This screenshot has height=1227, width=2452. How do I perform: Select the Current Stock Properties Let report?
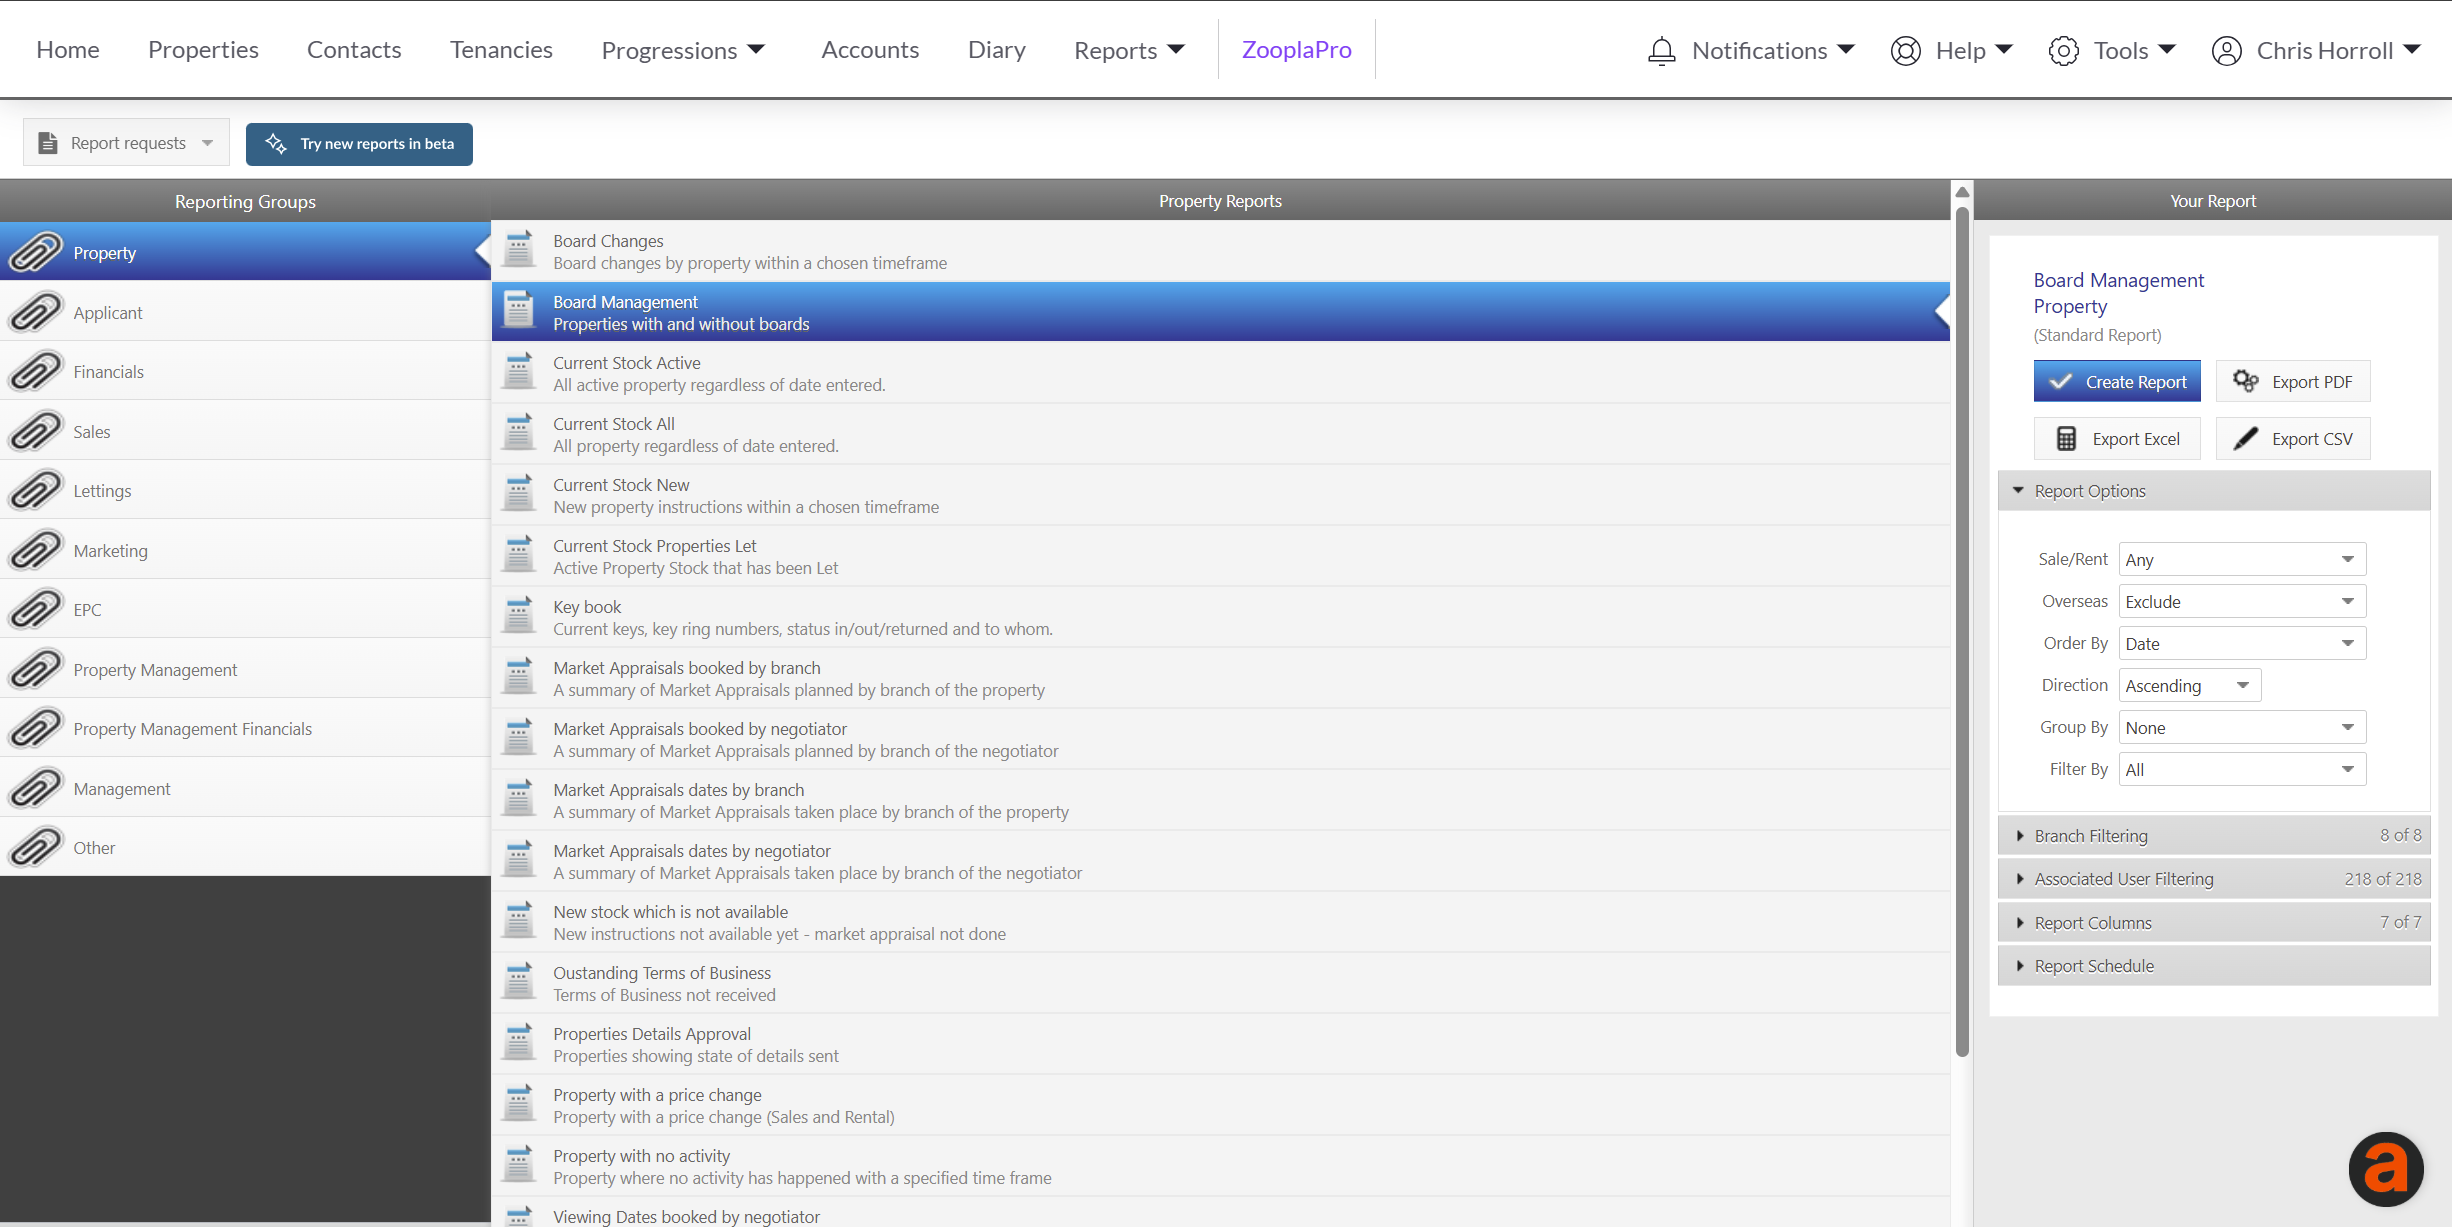click(1220, 557)
